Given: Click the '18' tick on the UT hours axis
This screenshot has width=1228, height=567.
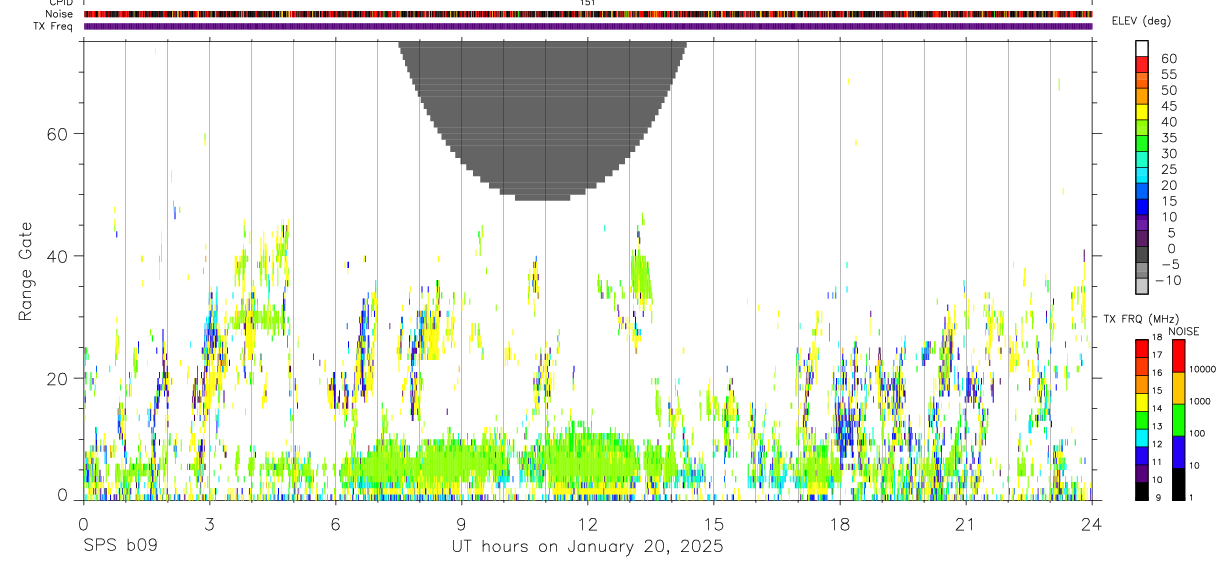Looking at the screenshot, I should [x=840, y=523].
